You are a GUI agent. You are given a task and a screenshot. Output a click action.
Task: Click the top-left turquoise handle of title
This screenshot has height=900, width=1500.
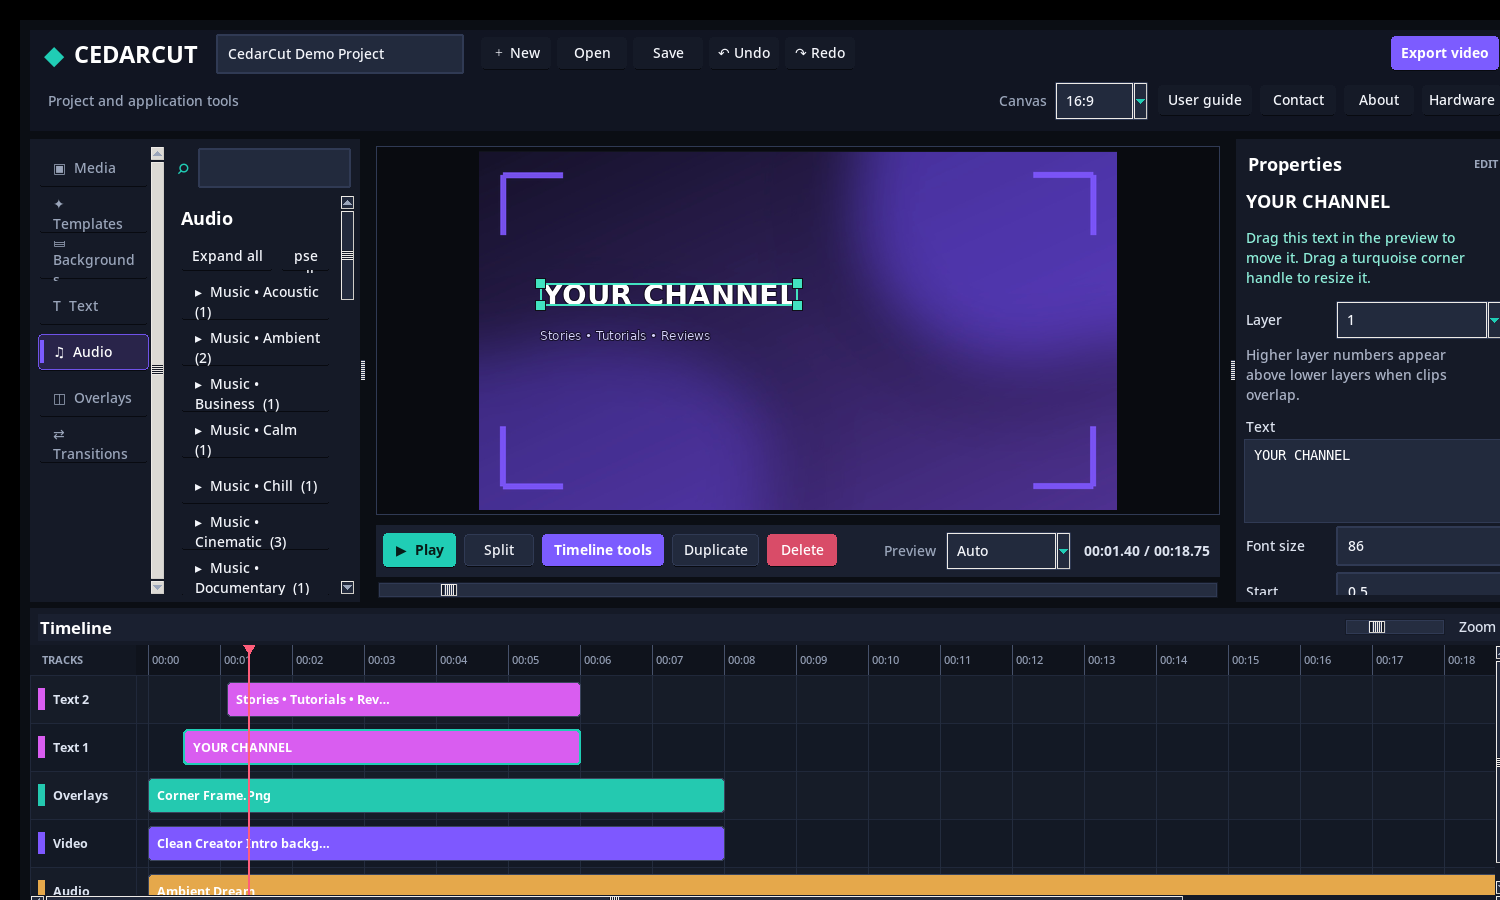(x=541, y=284)
